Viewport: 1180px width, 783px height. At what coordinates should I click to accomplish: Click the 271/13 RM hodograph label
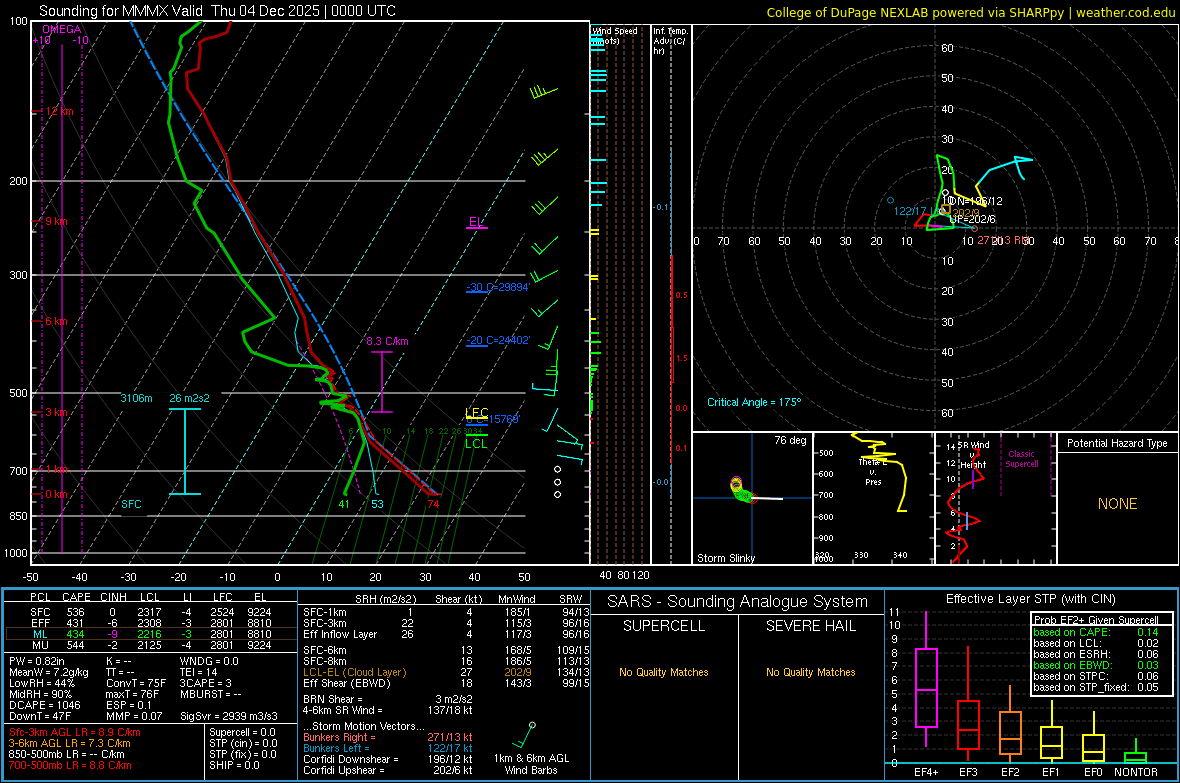point(1003,240)
